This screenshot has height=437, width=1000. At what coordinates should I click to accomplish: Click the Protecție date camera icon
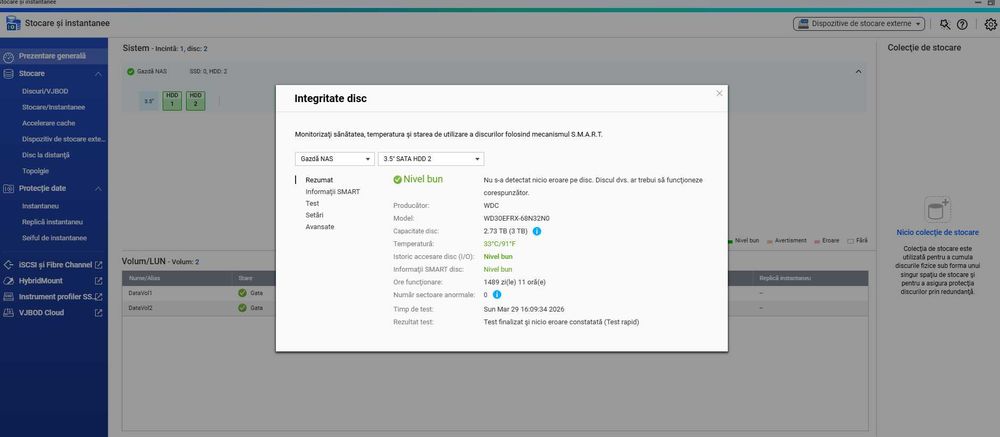(8, 189)
